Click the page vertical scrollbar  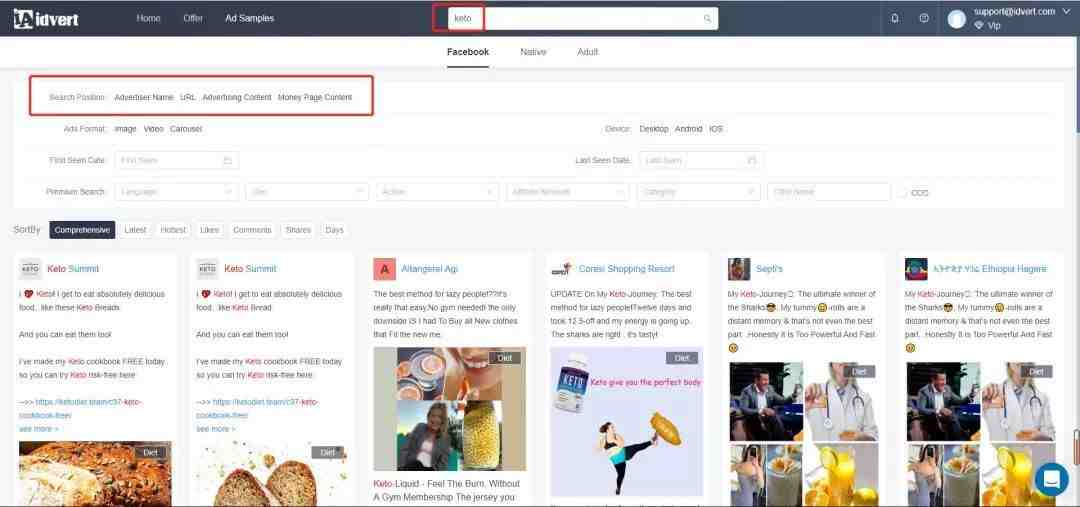coord(1076,448)
